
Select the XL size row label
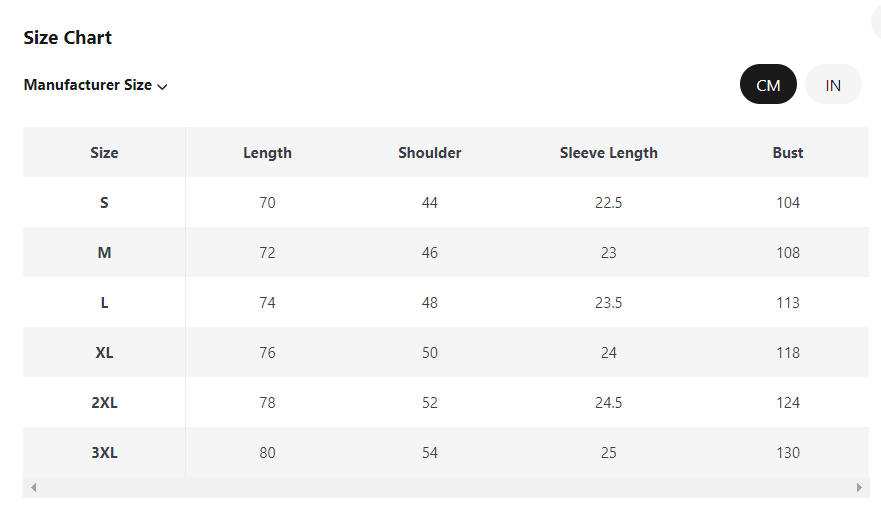point(104,353)
